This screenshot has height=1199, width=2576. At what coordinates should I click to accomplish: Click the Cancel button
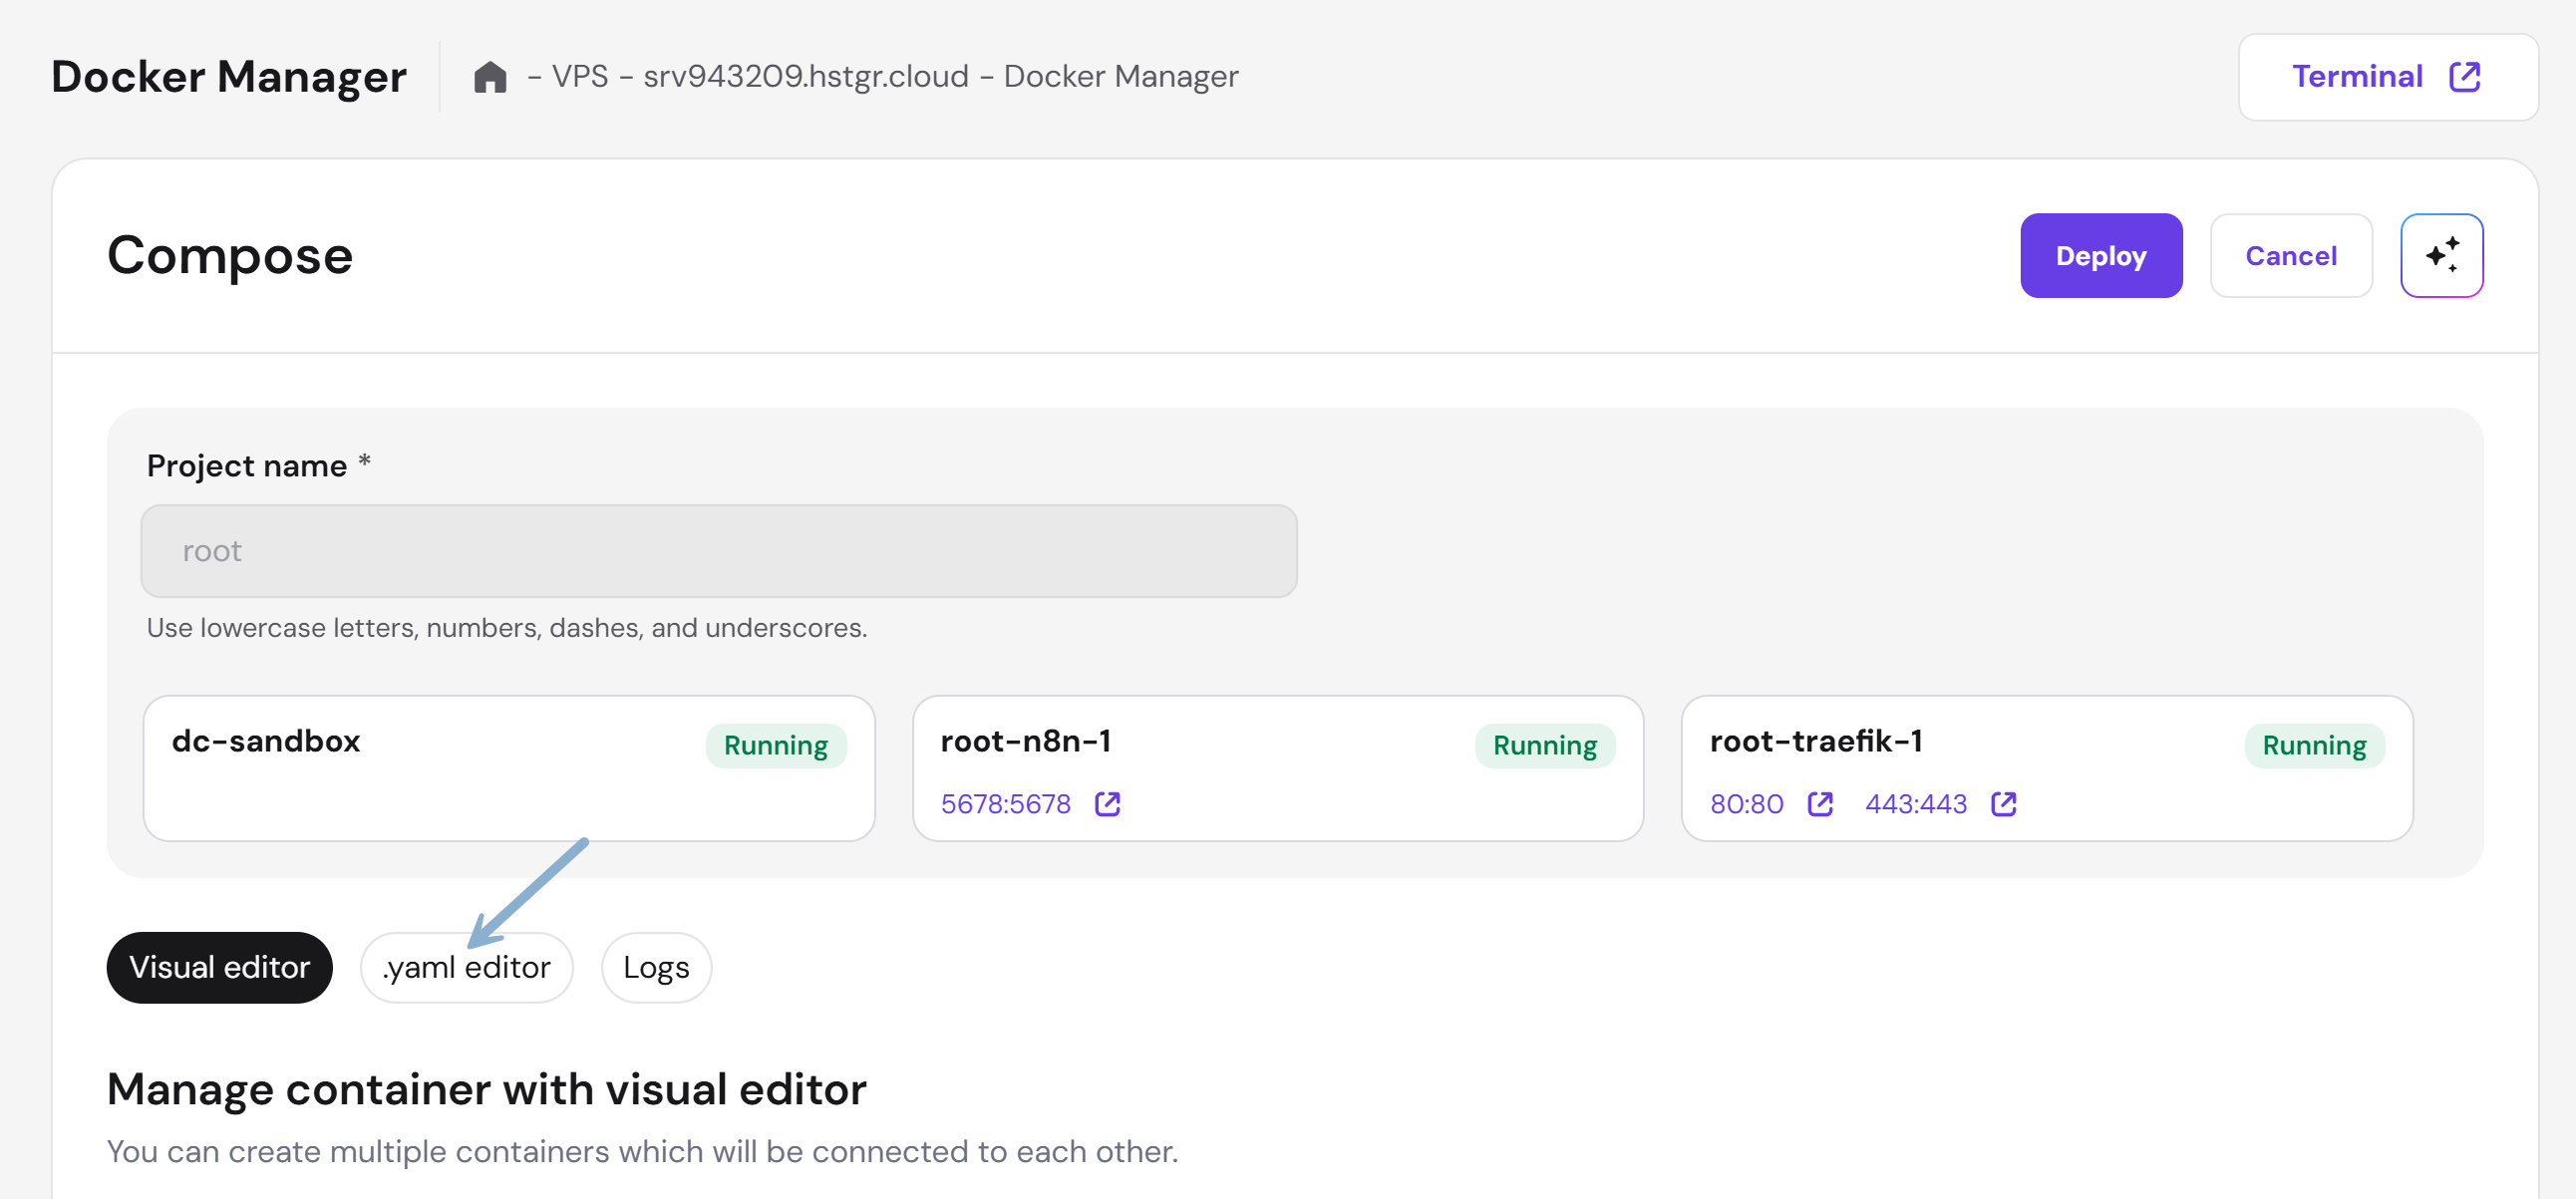pos(2291,255)
